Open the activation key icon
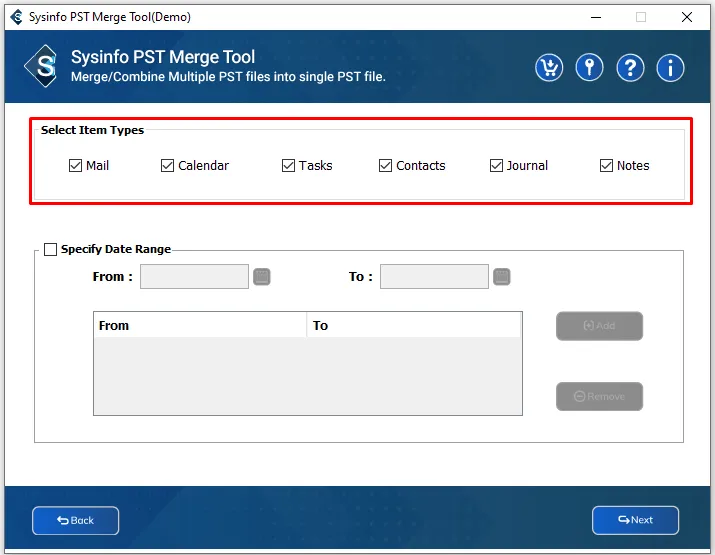Image resolution: width=715 pixels, height=555 pixels. [589, 67]
